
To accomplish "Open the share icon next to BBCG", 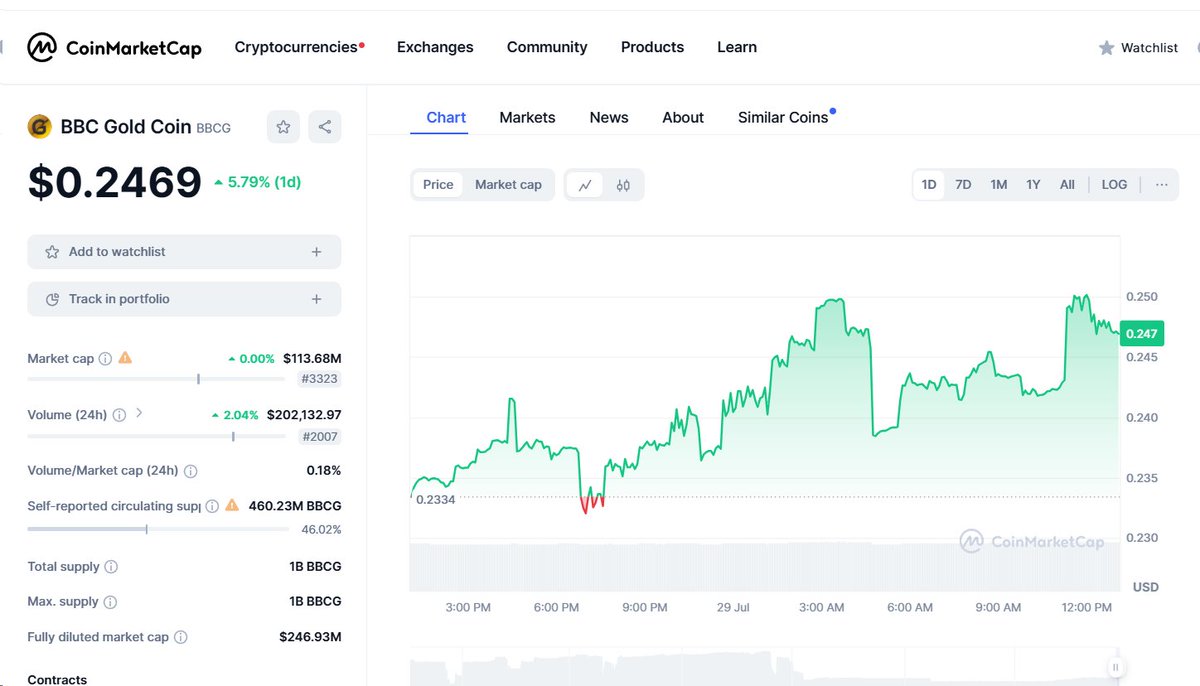I will 325,127.
